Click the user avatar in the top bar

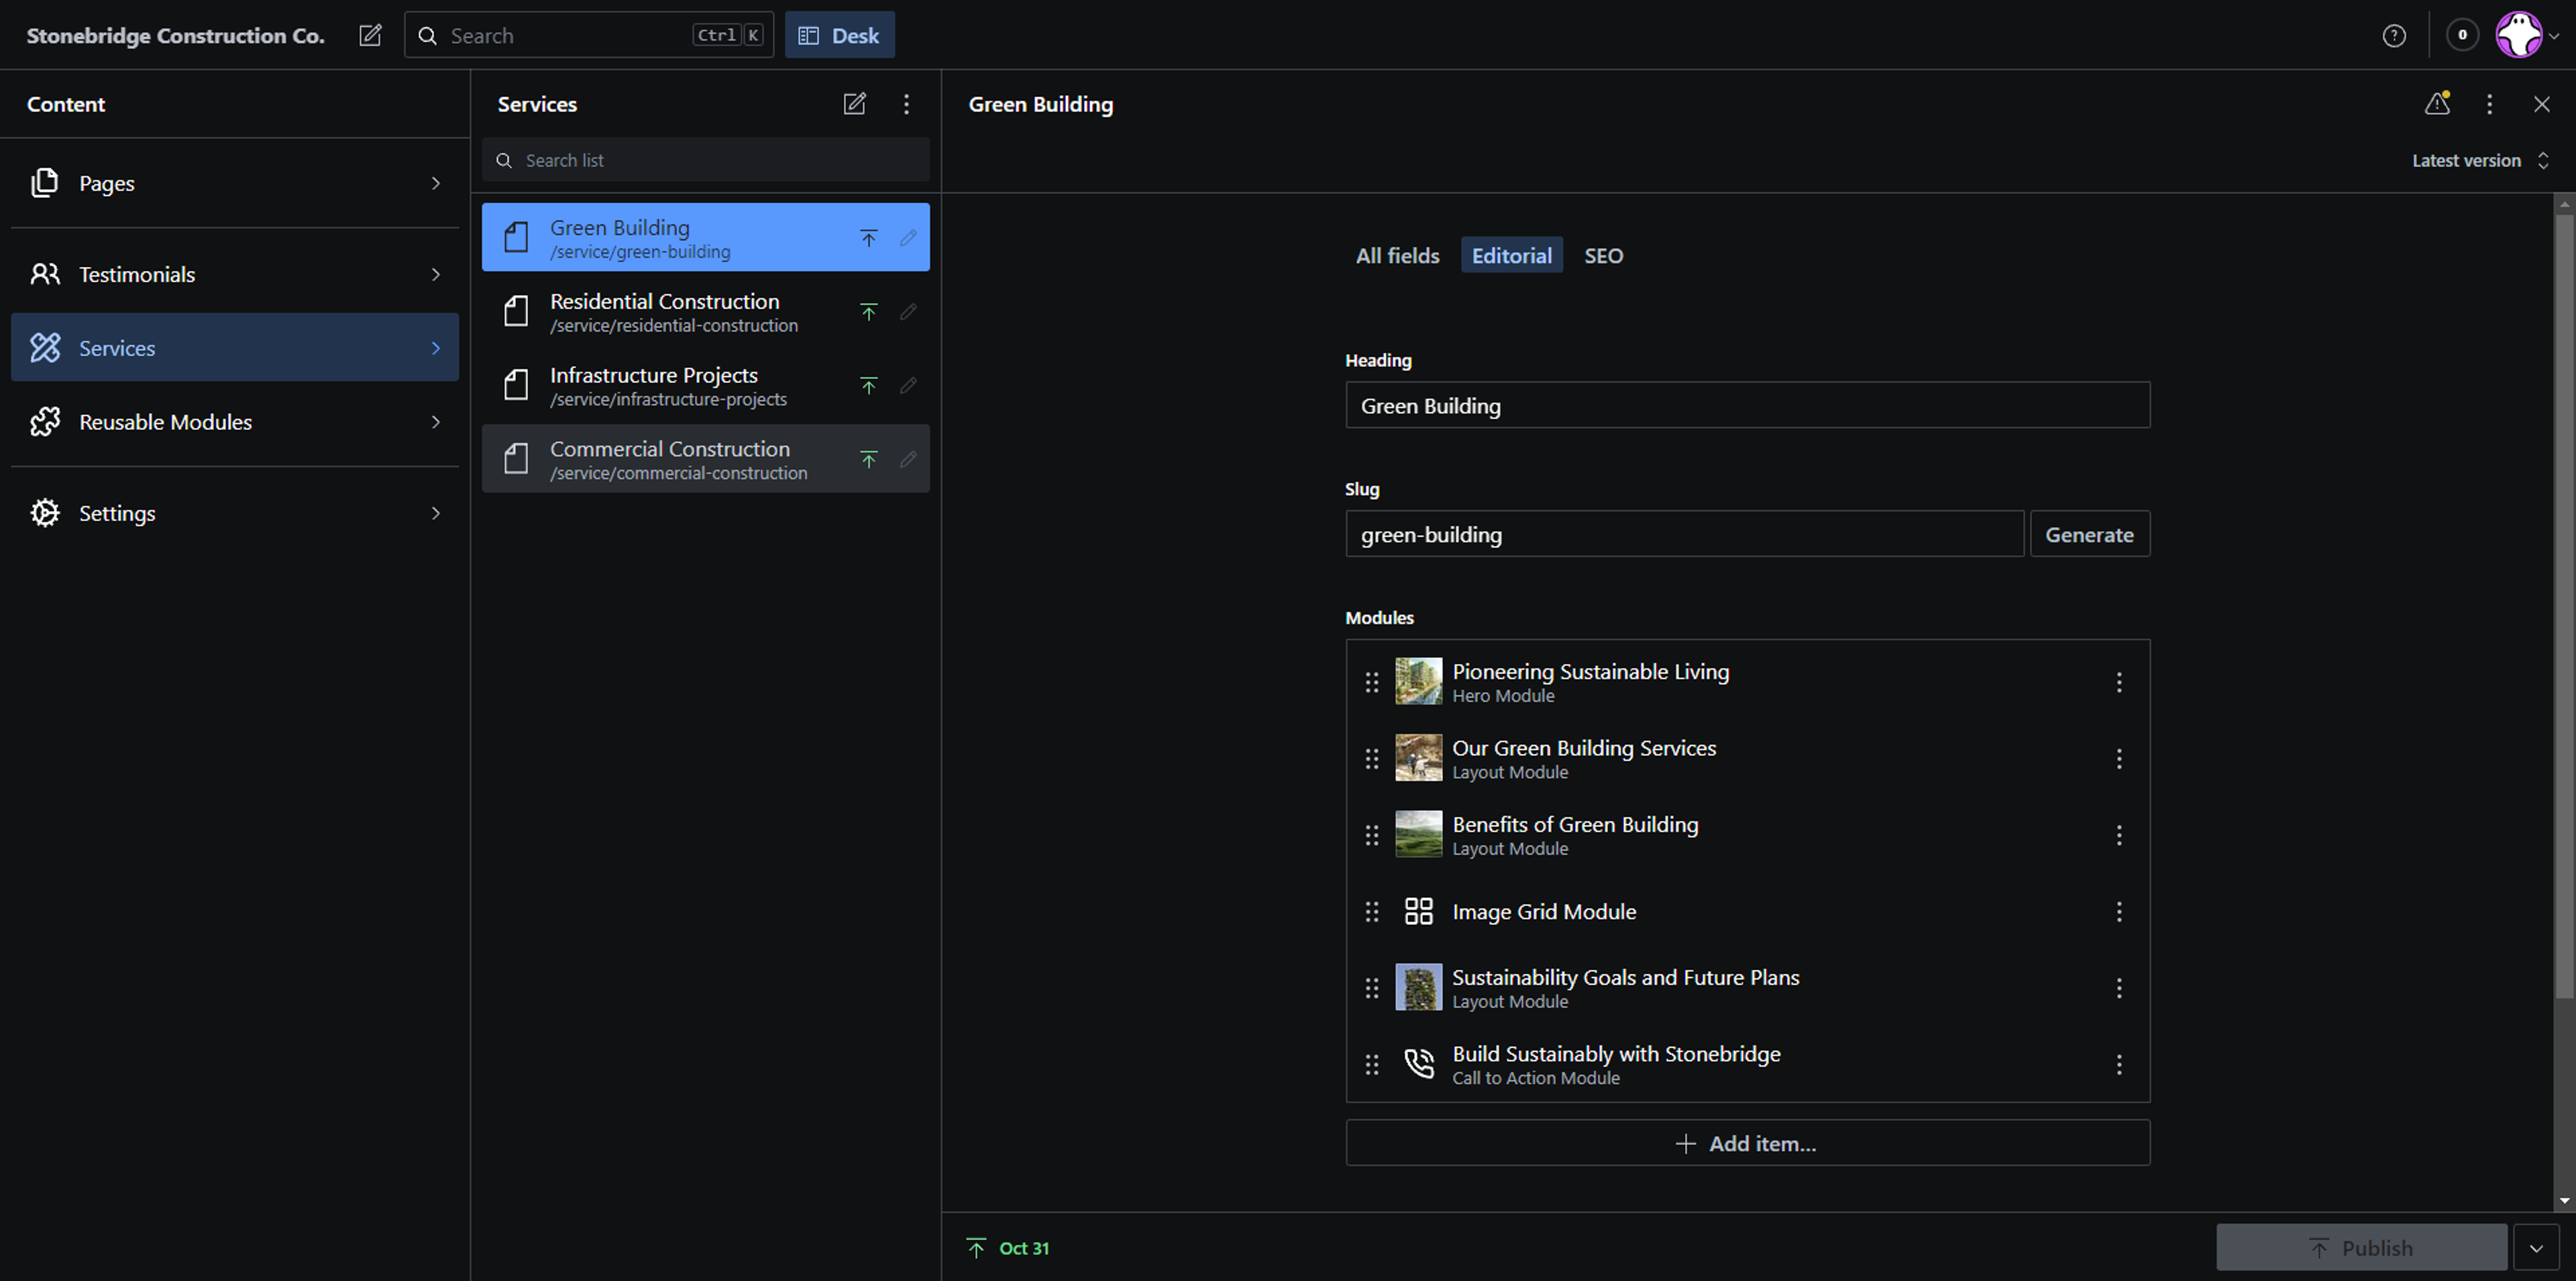[2518, 35]
